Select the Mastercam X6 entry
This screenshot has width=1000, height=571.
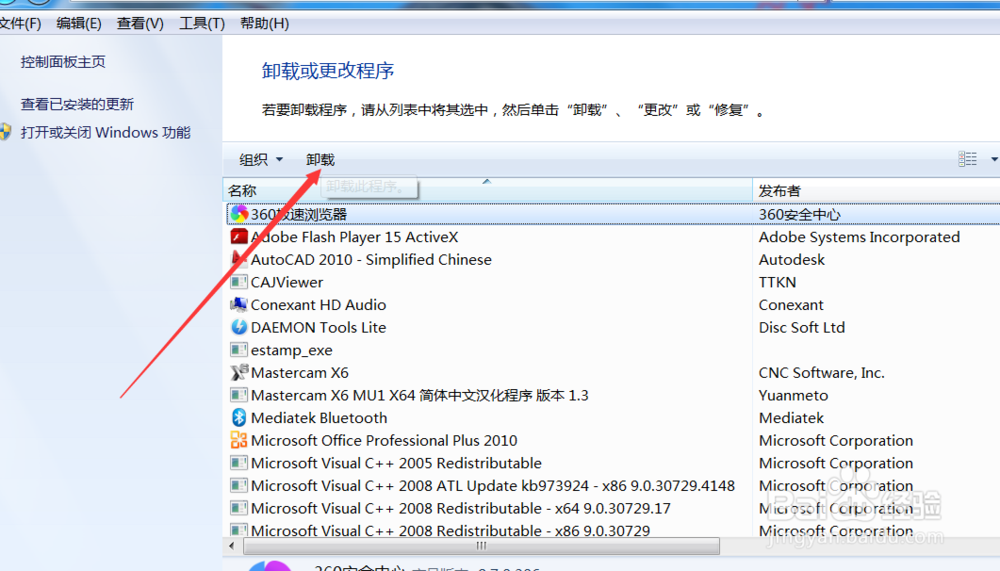tap(300, 373)
